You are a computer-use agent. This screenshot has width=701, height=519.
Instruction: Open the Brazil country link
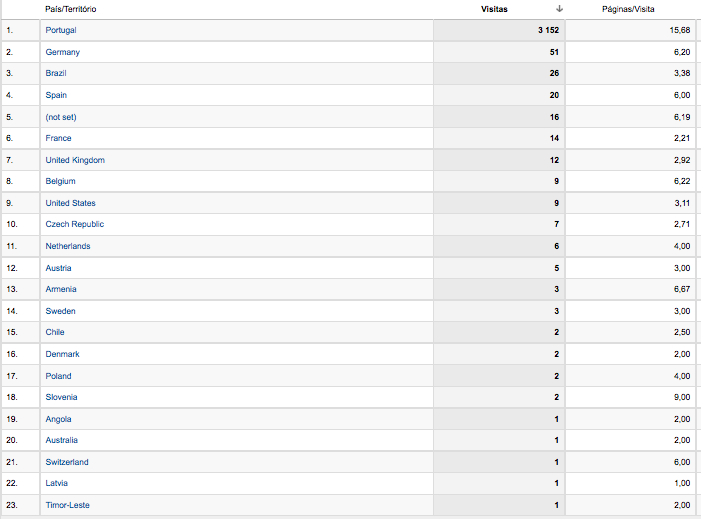[56, 73]
